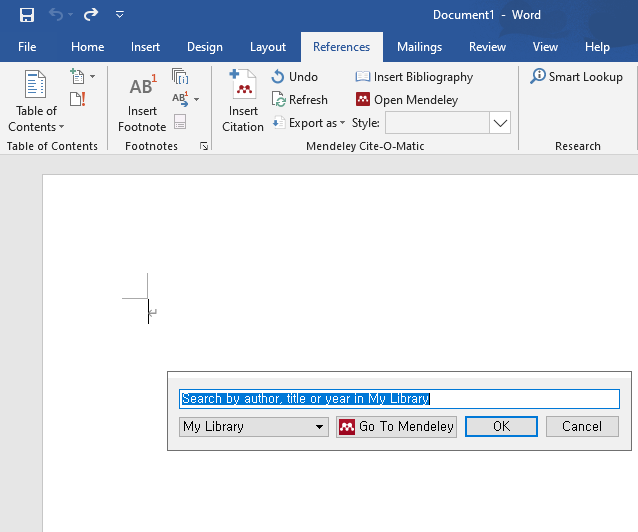638x532 pixels.
Task: Click Insert Bibliography
Action: pos(414,77)
